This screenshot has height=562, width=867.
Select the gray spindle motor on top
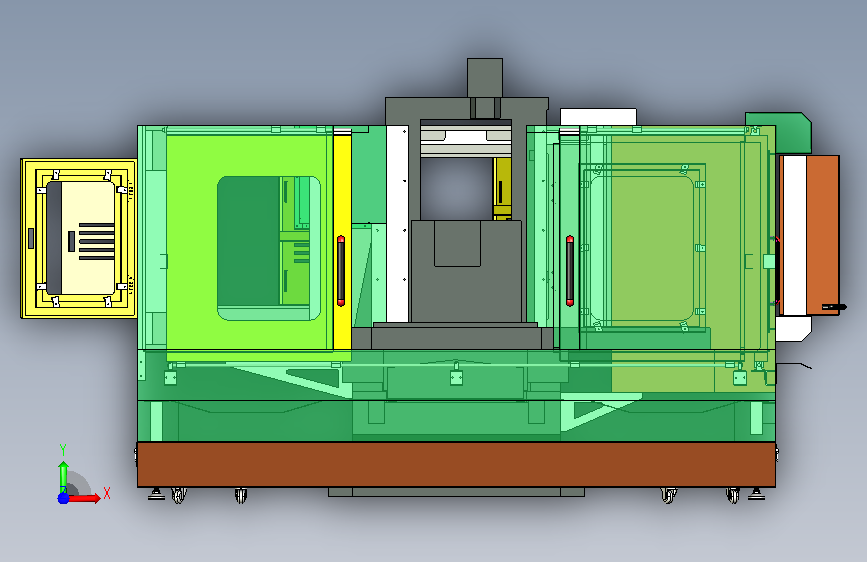pos(485,77)
